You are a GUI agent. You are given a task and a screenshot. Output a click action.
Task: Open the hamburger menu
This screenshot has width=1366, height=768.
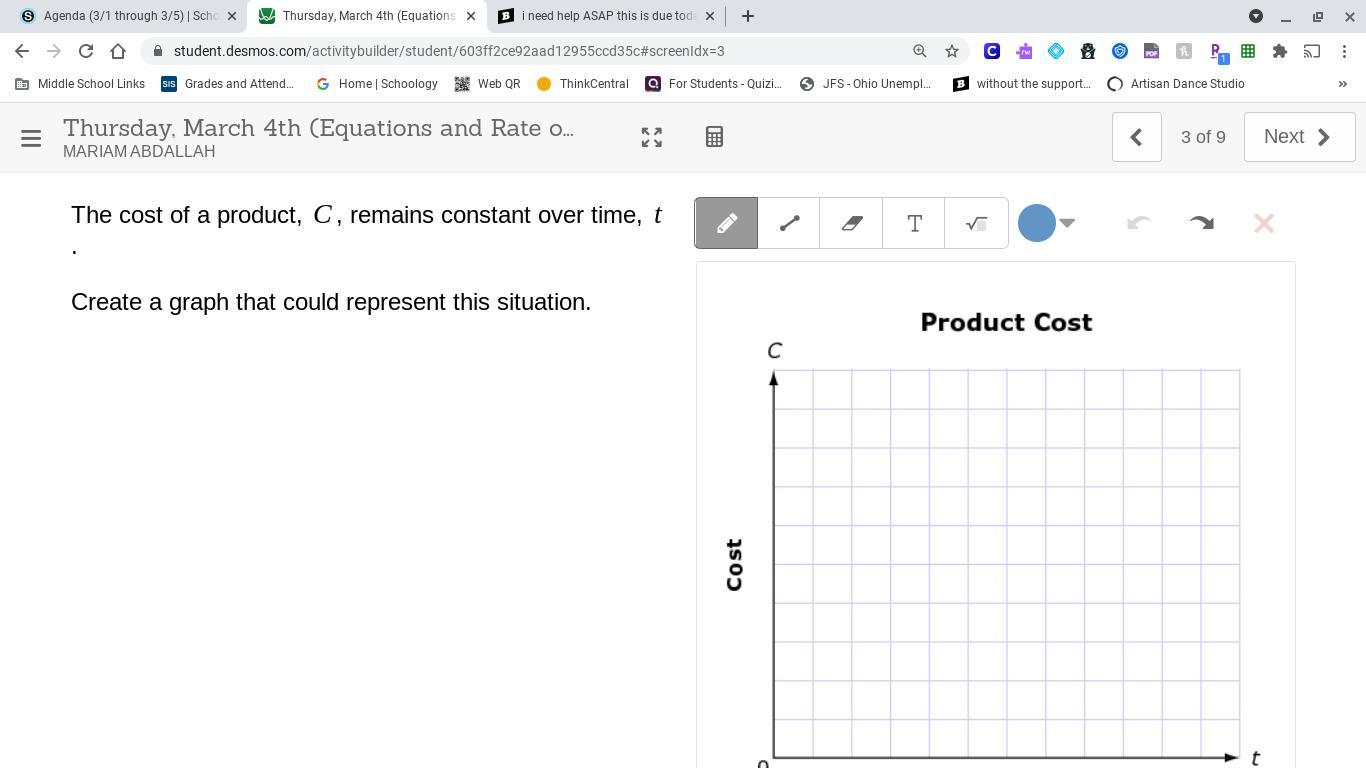[x=31, y=138]
